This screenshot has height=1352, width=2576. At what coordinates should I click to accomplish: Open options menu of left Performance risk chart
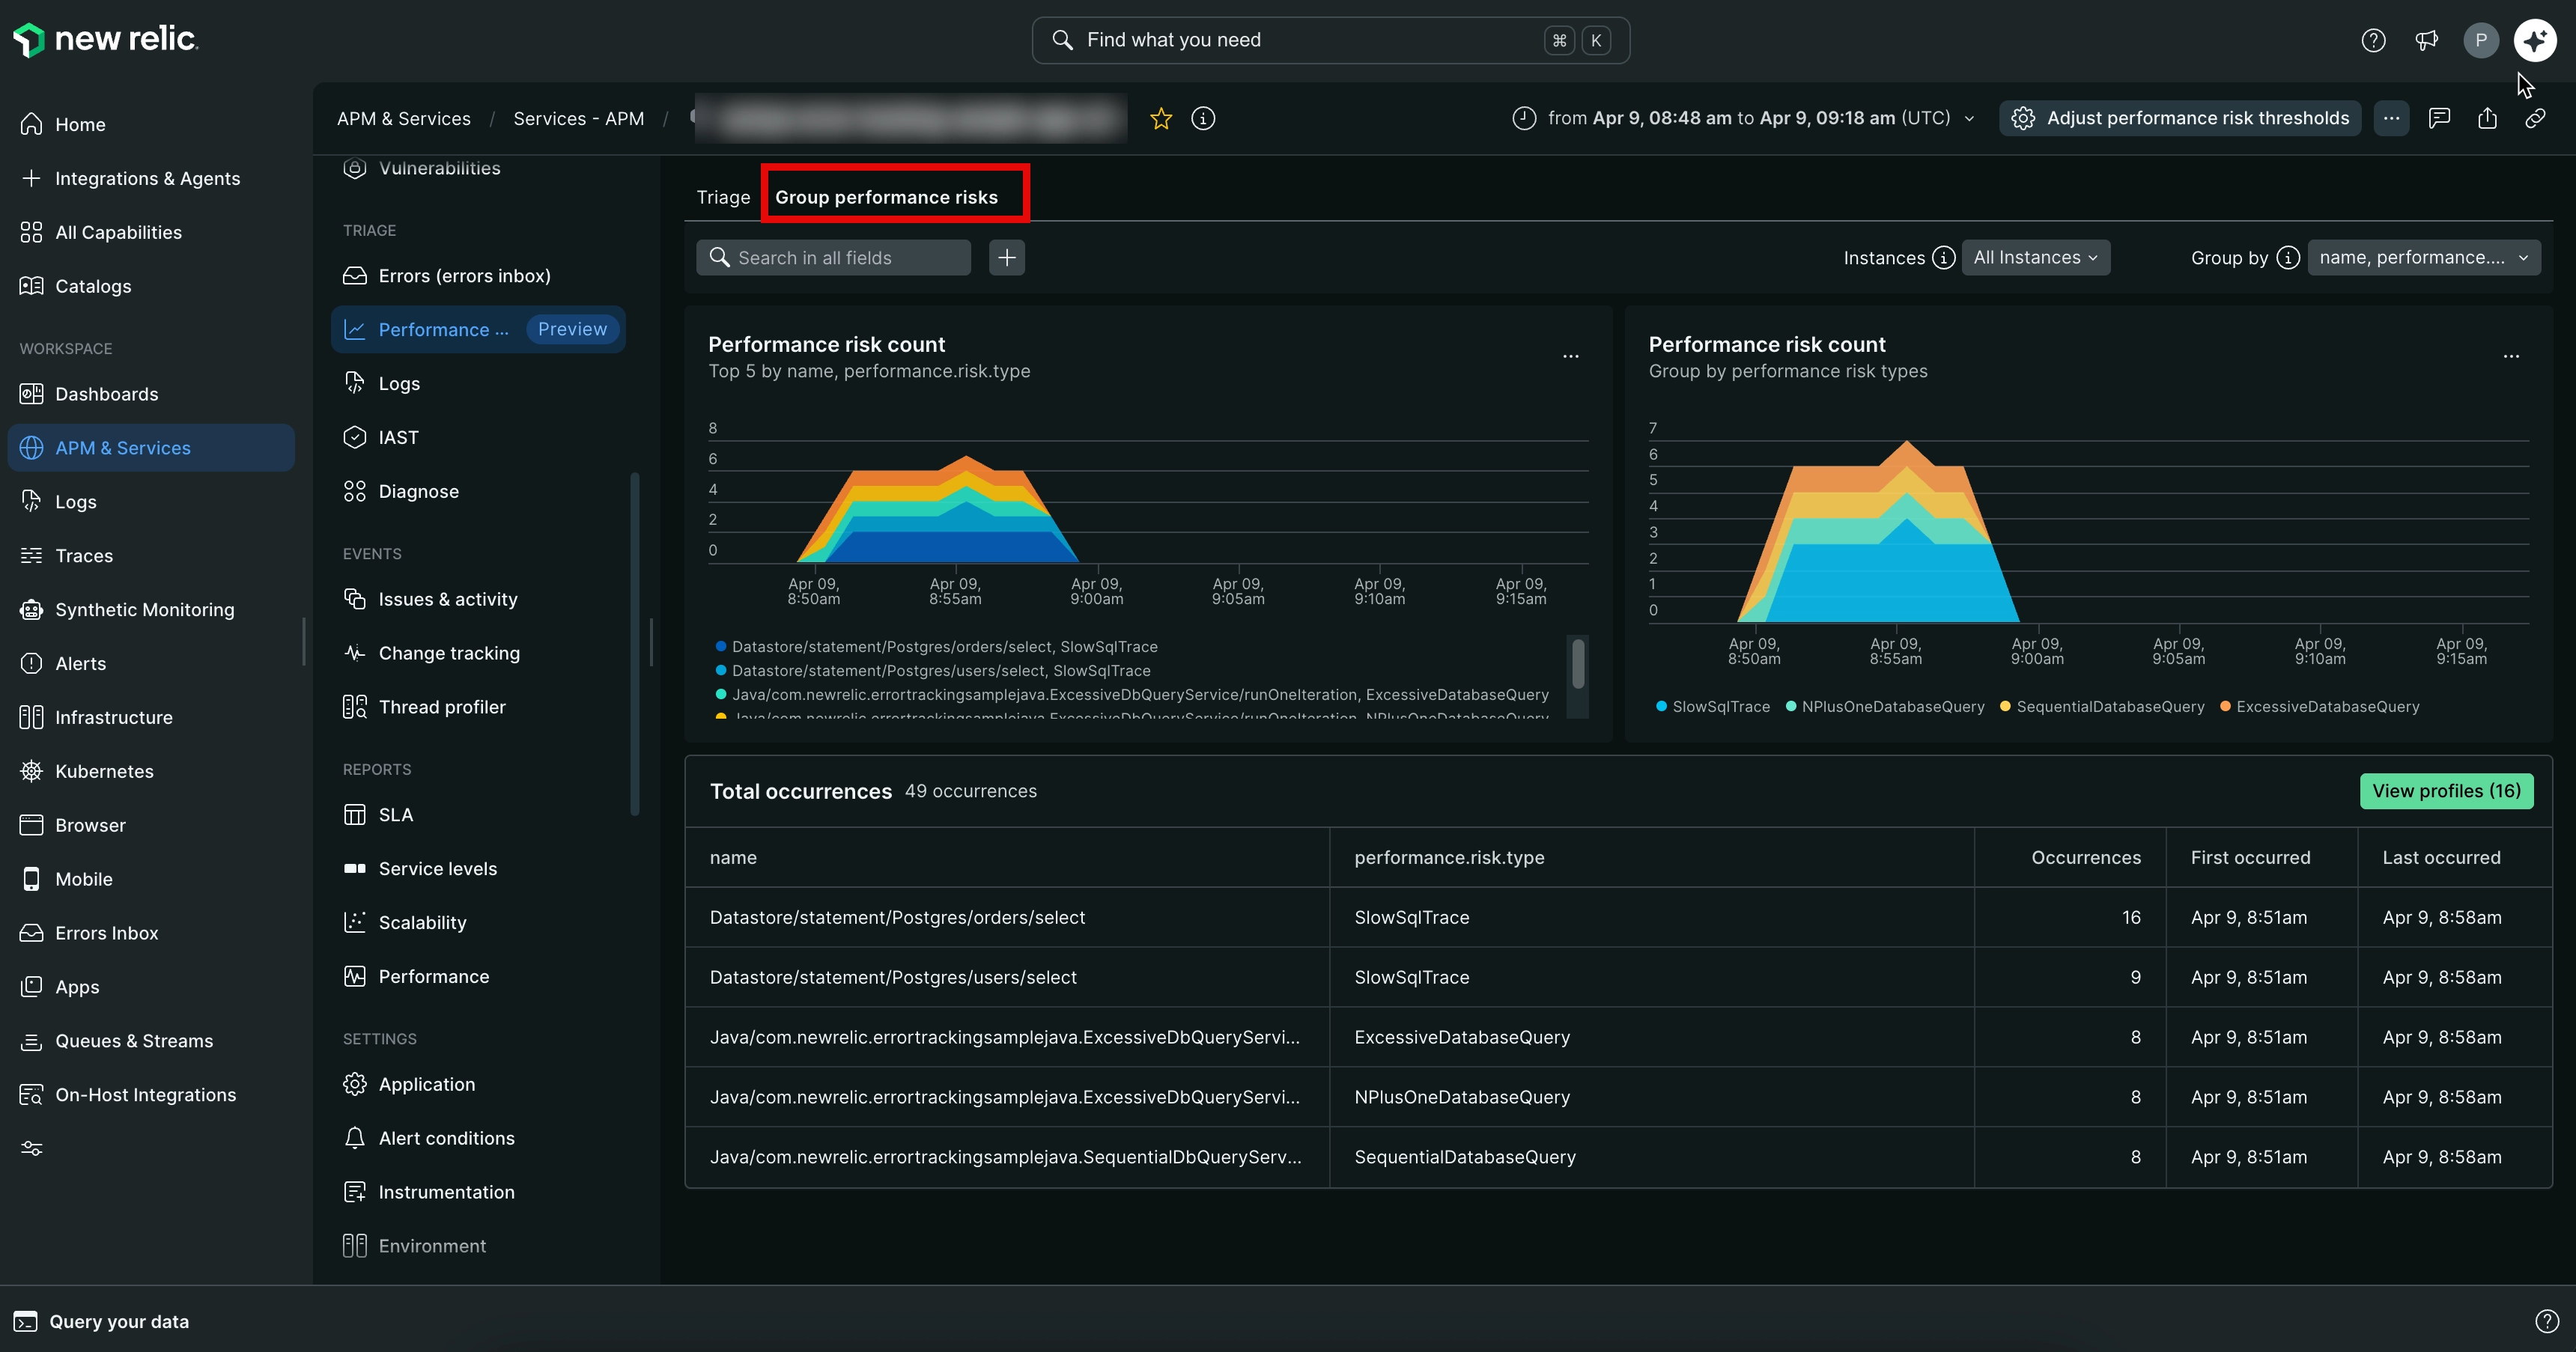[x=1571, y=356]
